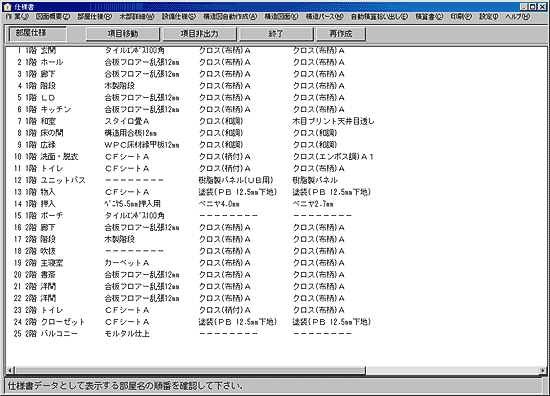The image size is (550, 396).
Task: Click the ベニヤ2.7mm cell
Action: (313, 204)
